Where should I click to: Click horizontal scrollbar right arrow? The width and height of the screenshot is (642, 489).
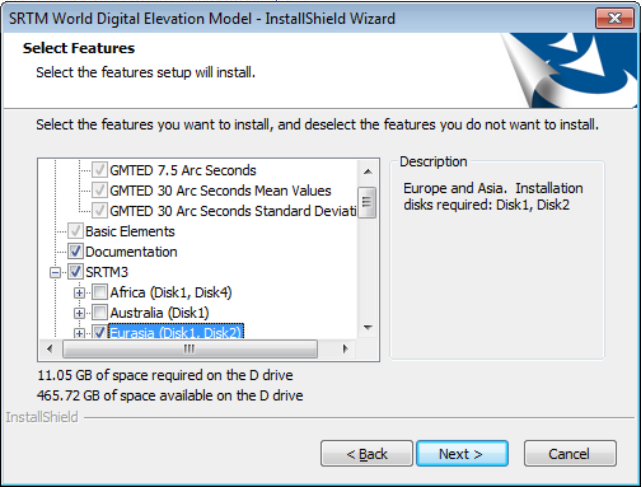[x=346, y=349]
